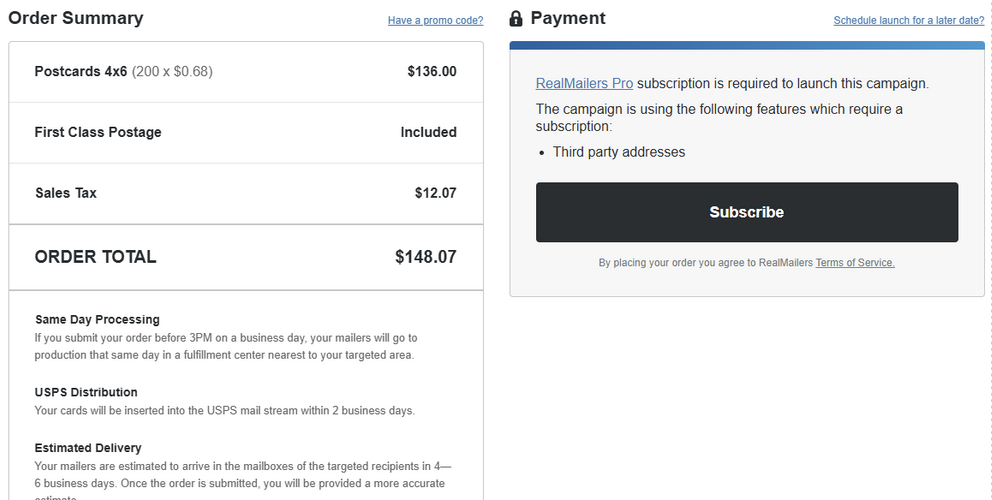
Task: Open the 'Have a promo code?' link
Action: click(x=435, y=20)
